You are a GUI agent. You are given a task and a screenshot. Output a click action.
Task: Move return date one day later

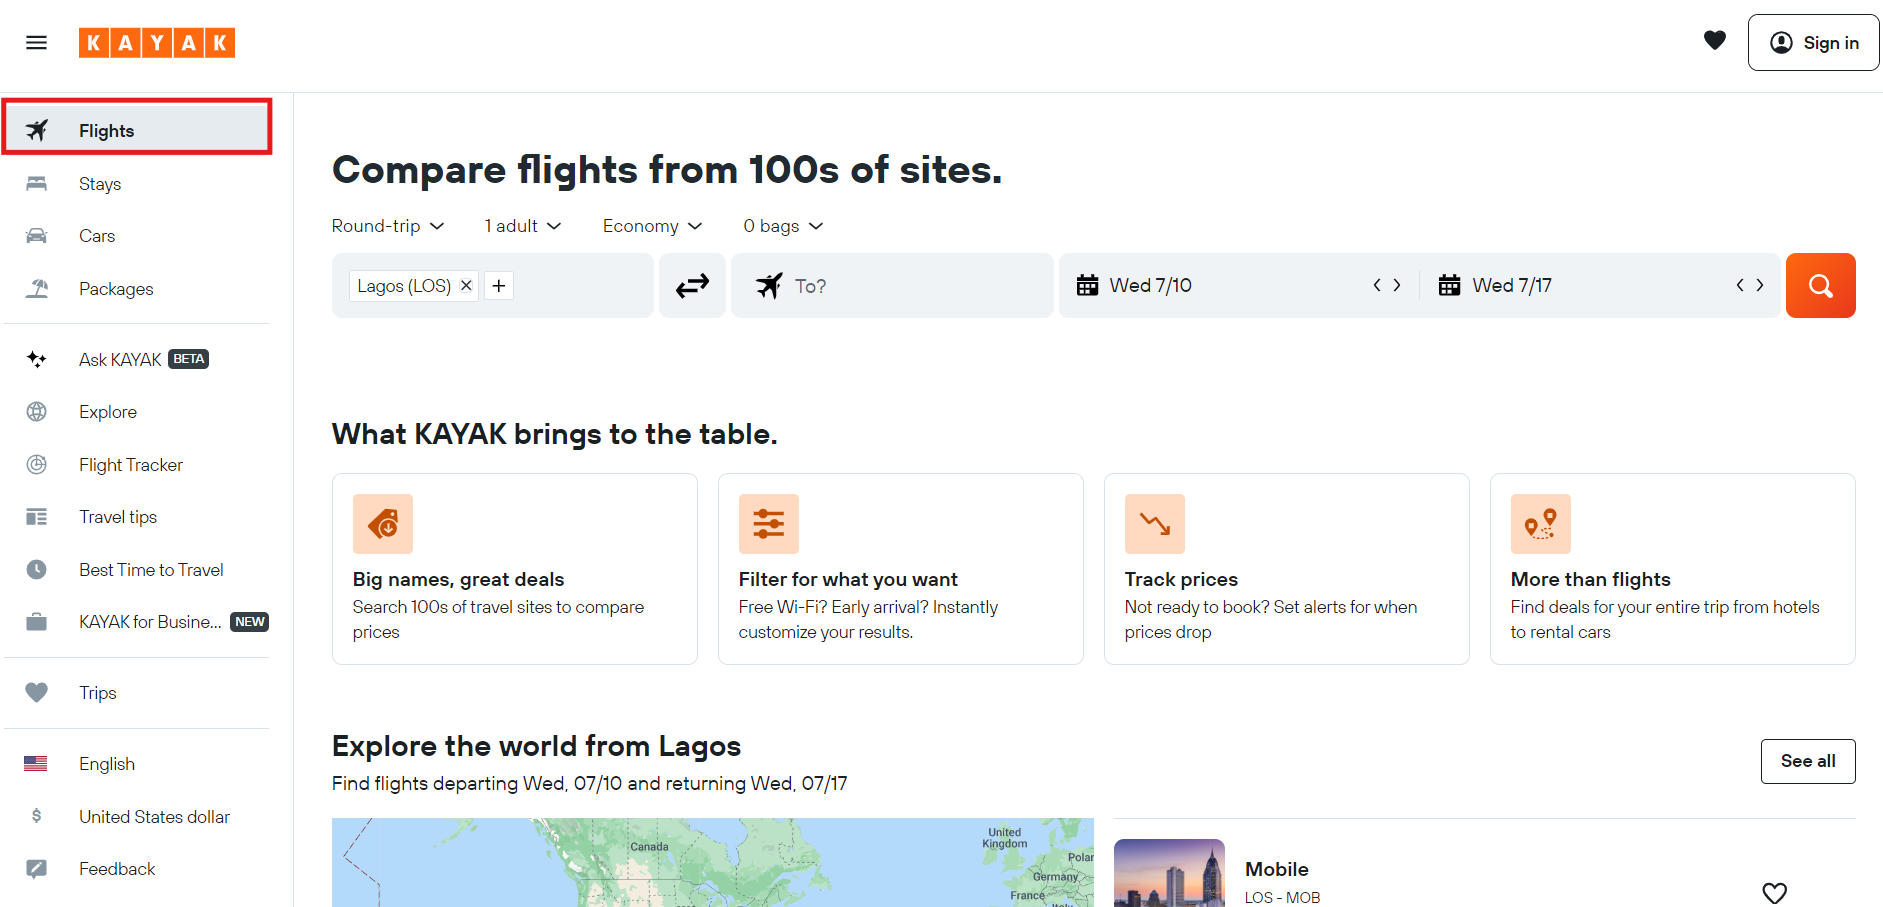pos(1761,286)
